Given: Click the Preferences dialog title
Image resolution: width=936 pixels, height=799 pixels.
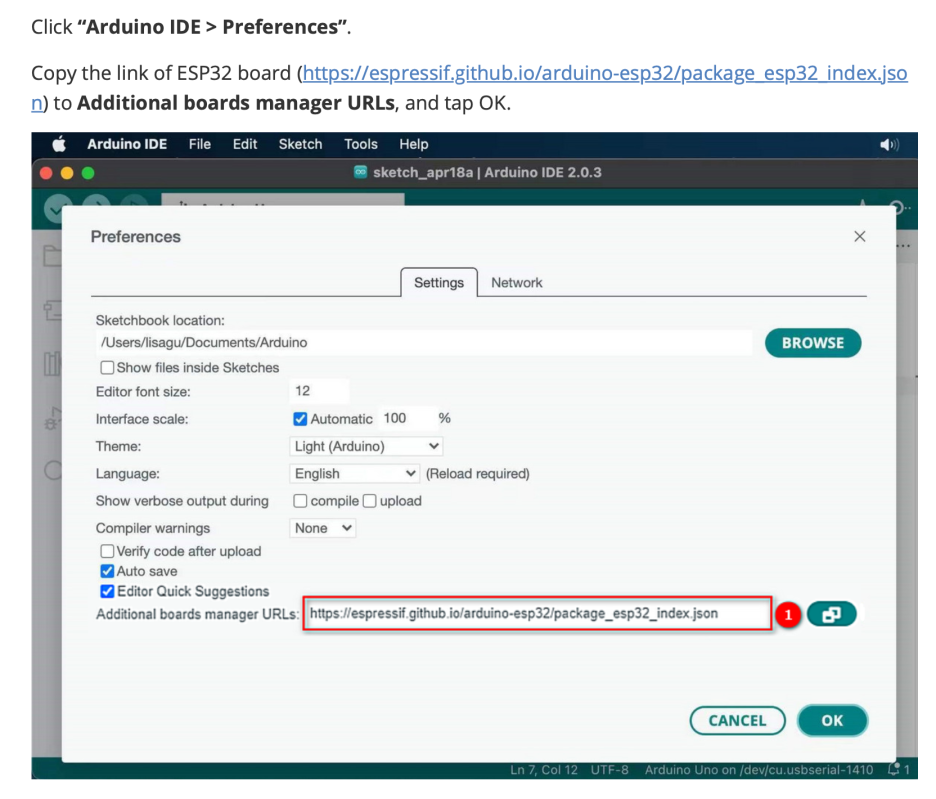Looking at the screenshot, I should click(x=136, y=236).
